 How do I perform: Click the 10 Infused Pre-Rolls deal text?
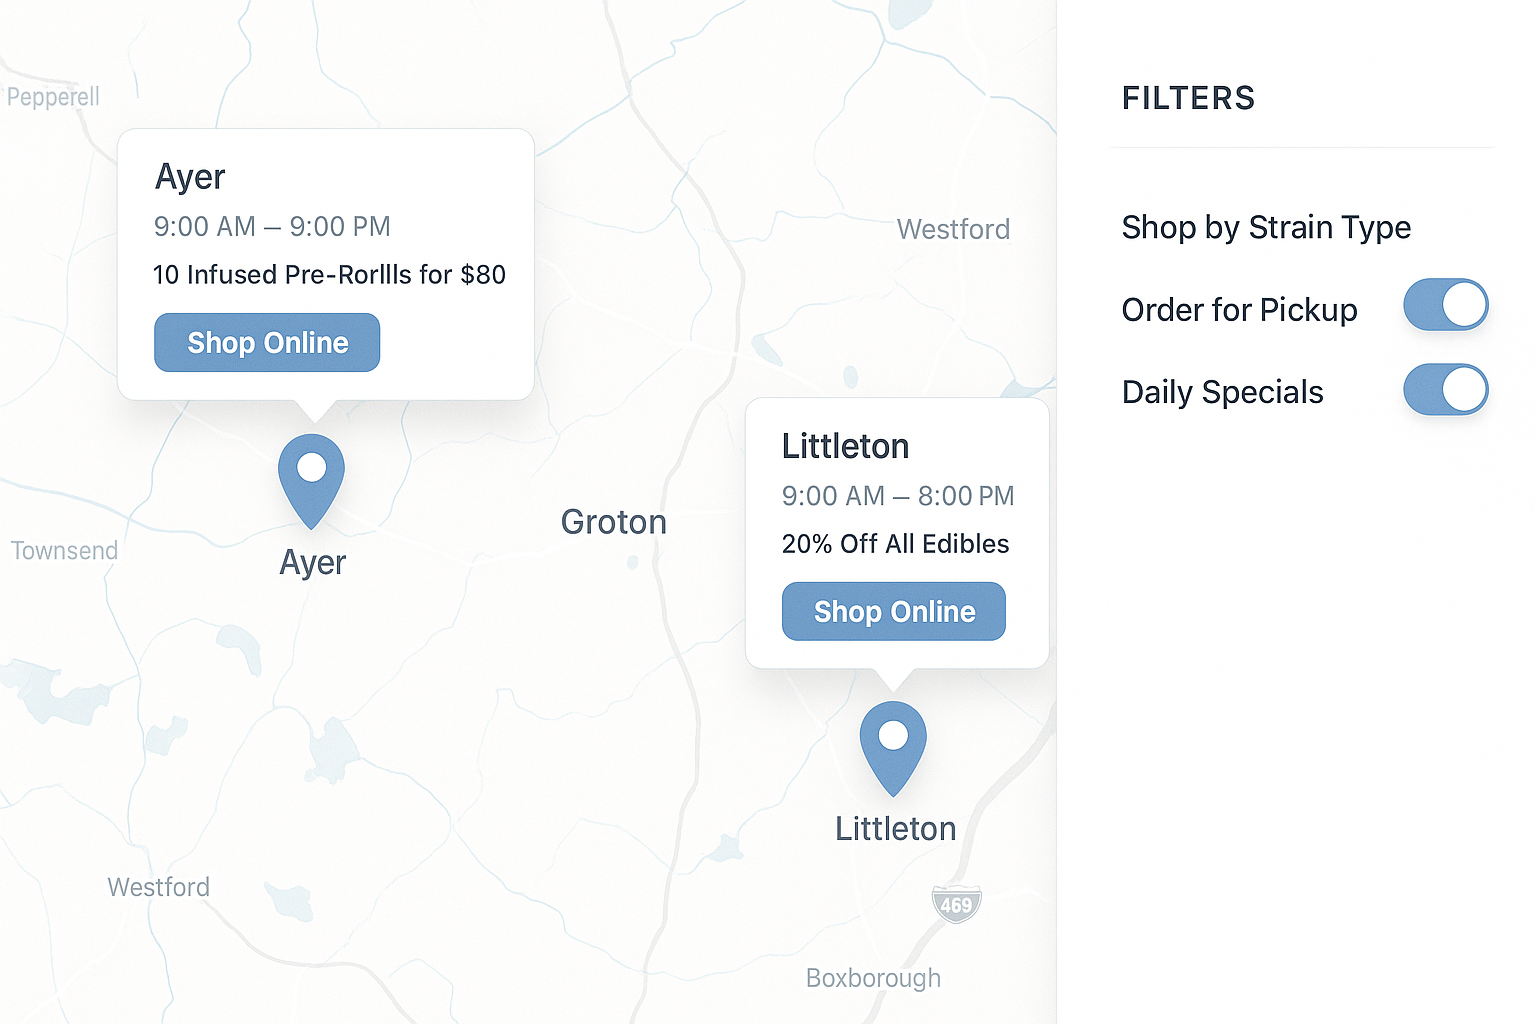(x=329, y=275)
